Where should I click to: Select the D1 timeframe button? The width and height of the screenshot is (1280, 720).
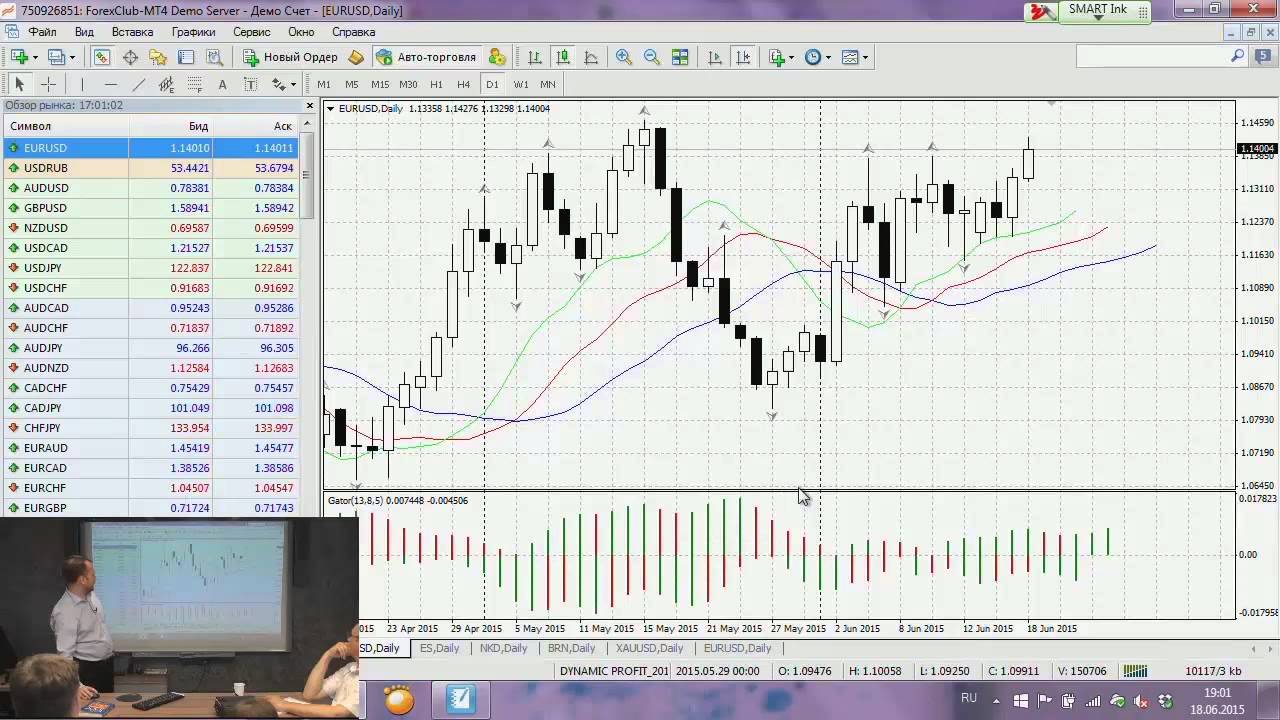point(492,85)
